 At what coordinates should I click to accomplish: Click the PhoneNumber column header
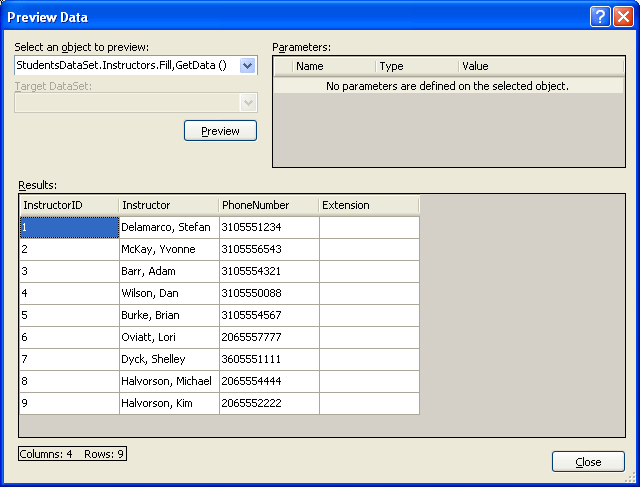coord(268,205)
